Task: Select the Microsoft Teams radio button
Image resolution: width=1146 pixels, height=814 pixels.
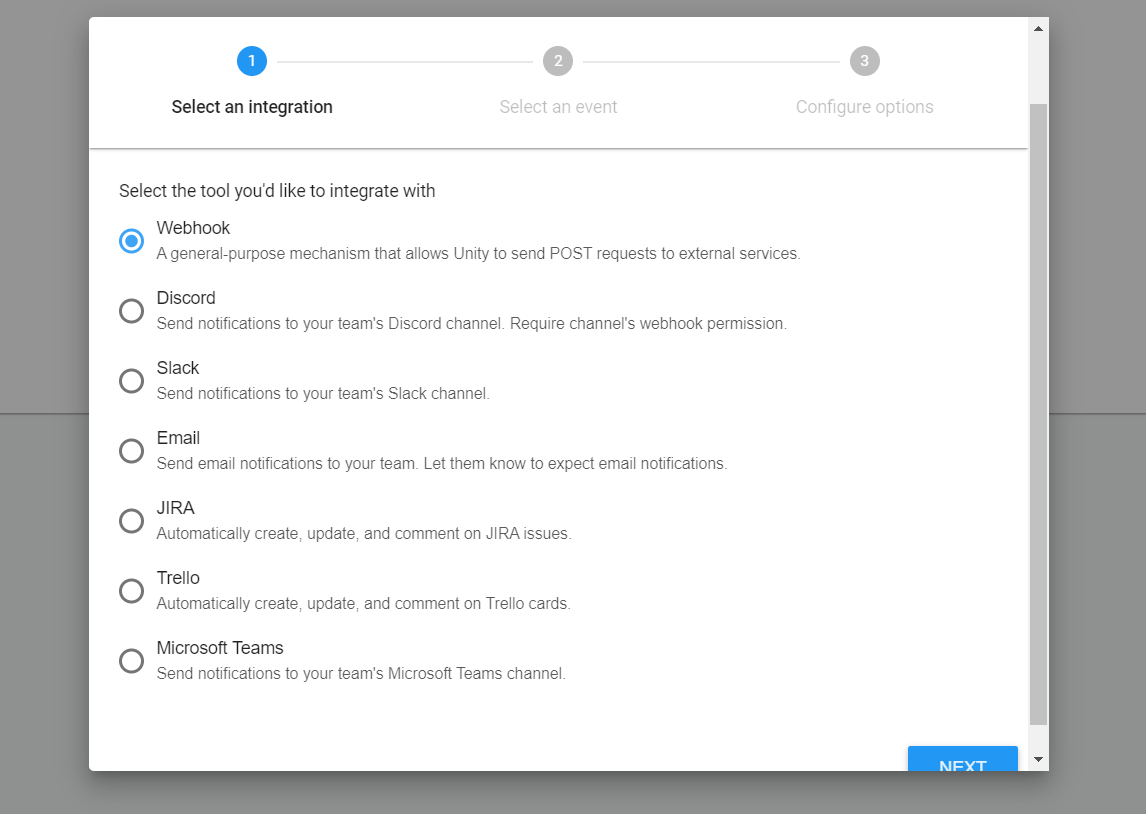Action: 132,661
